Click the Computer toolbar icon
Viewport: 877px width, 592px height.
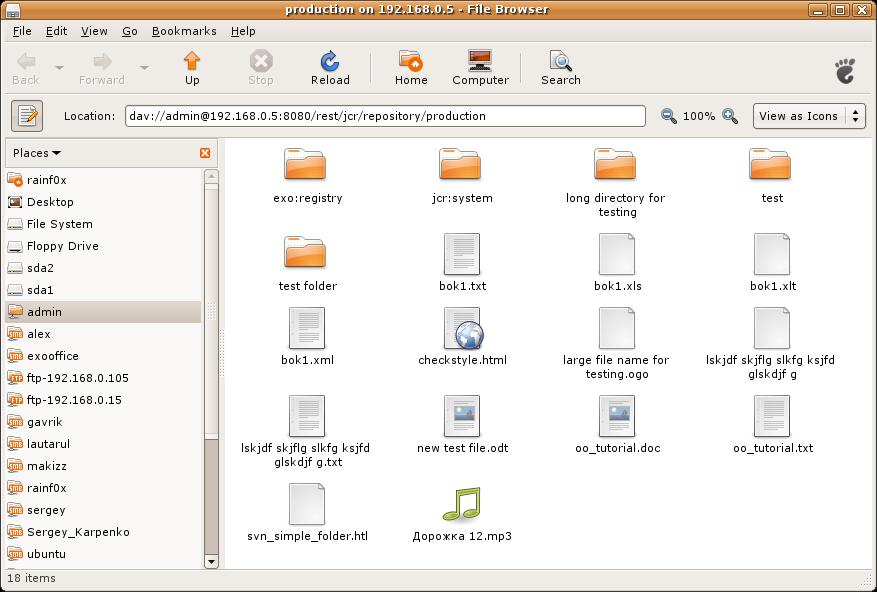pyautogui.click(x=480, y=62)
